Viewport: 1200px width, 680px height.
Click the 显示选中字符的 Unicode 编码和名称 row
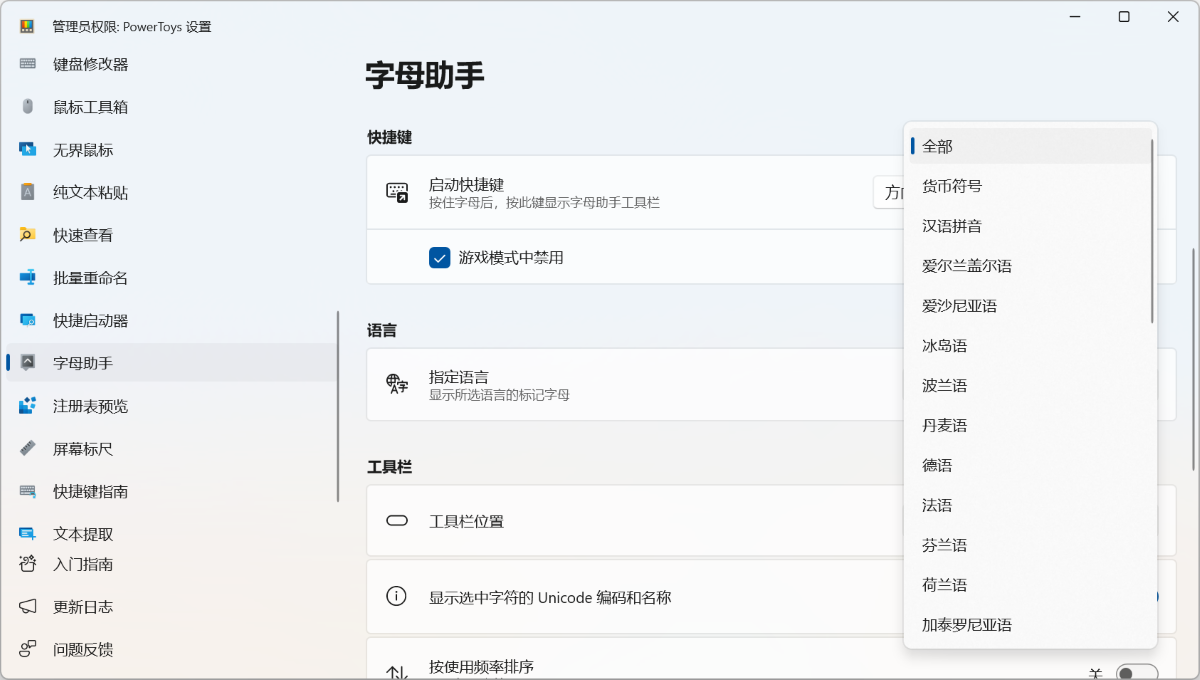point(771,597)
